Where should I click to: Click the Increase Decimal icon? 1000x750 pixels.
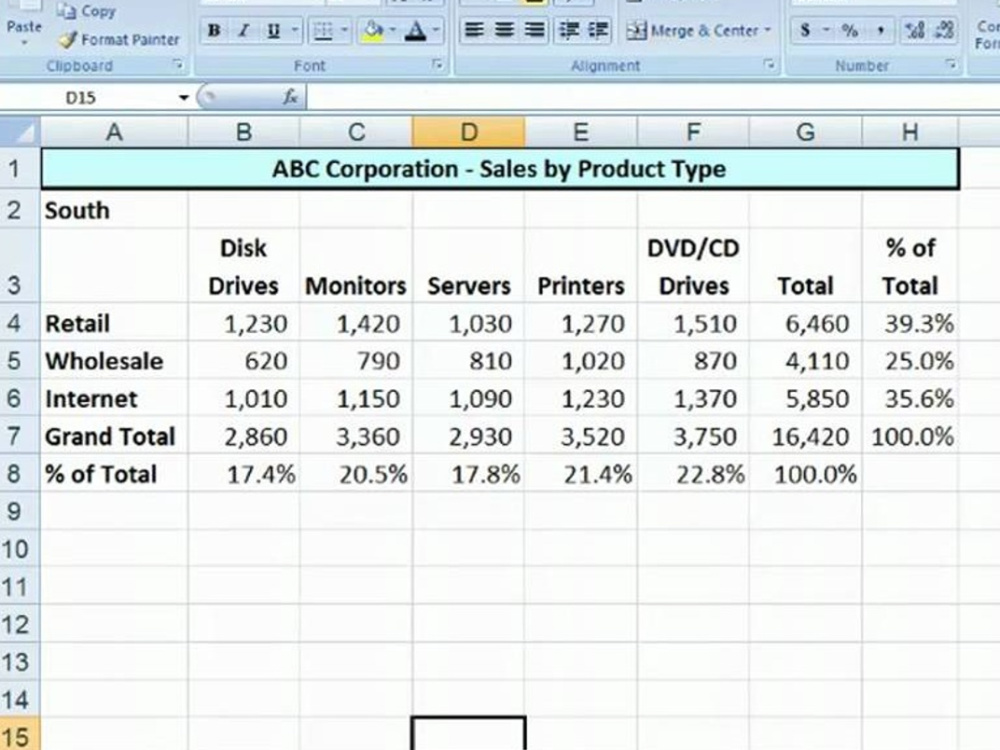coord(915,30)
